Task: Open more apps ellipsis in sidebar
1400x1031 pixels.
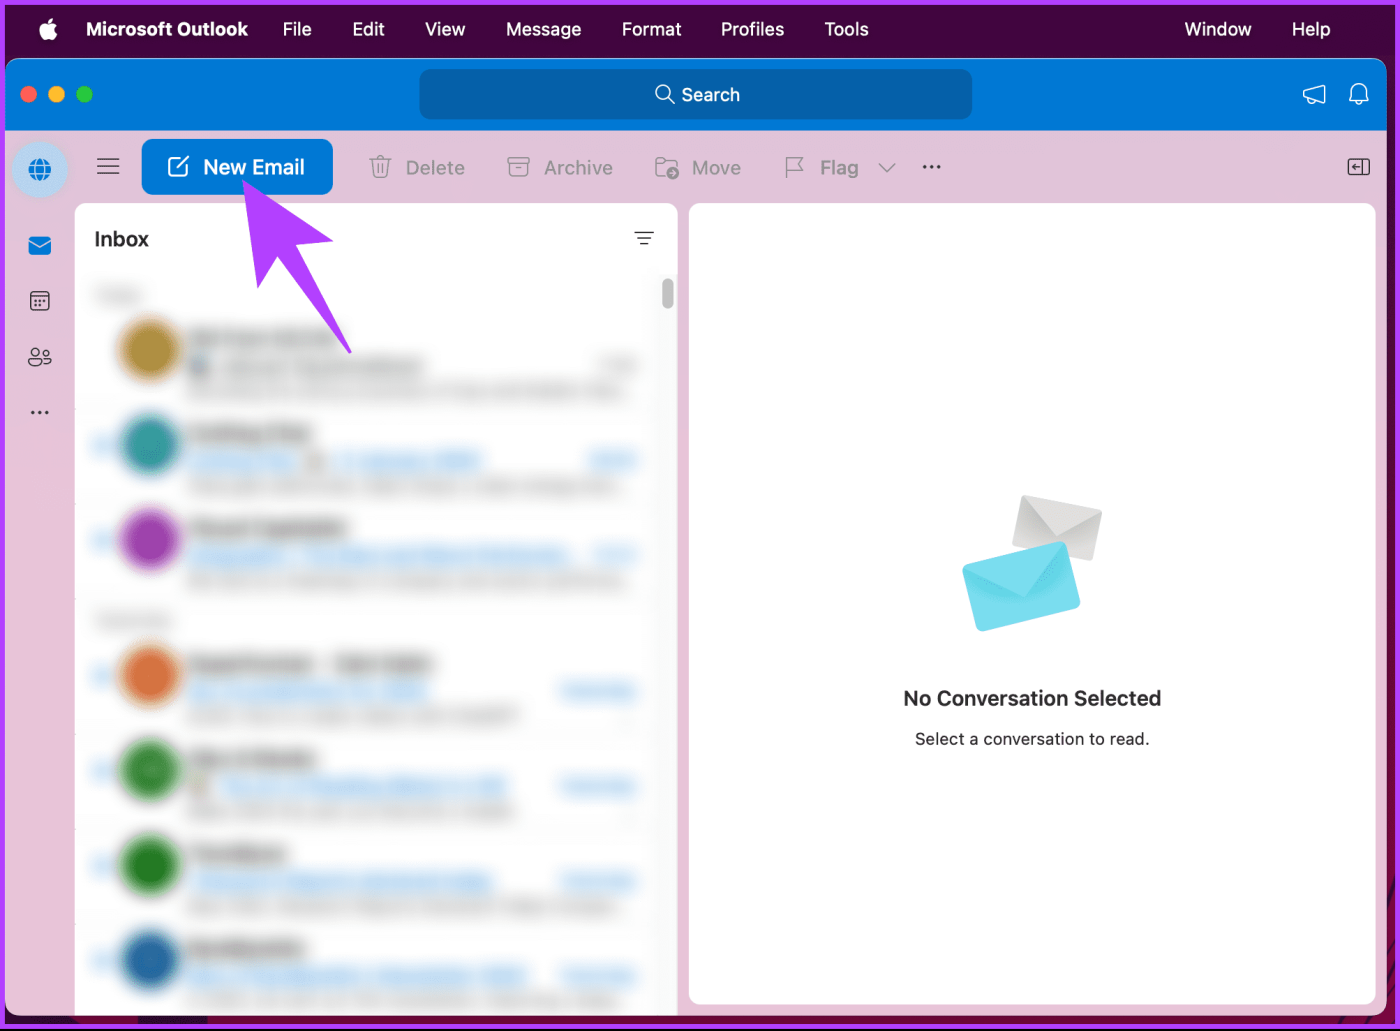Action: (40, 412)
